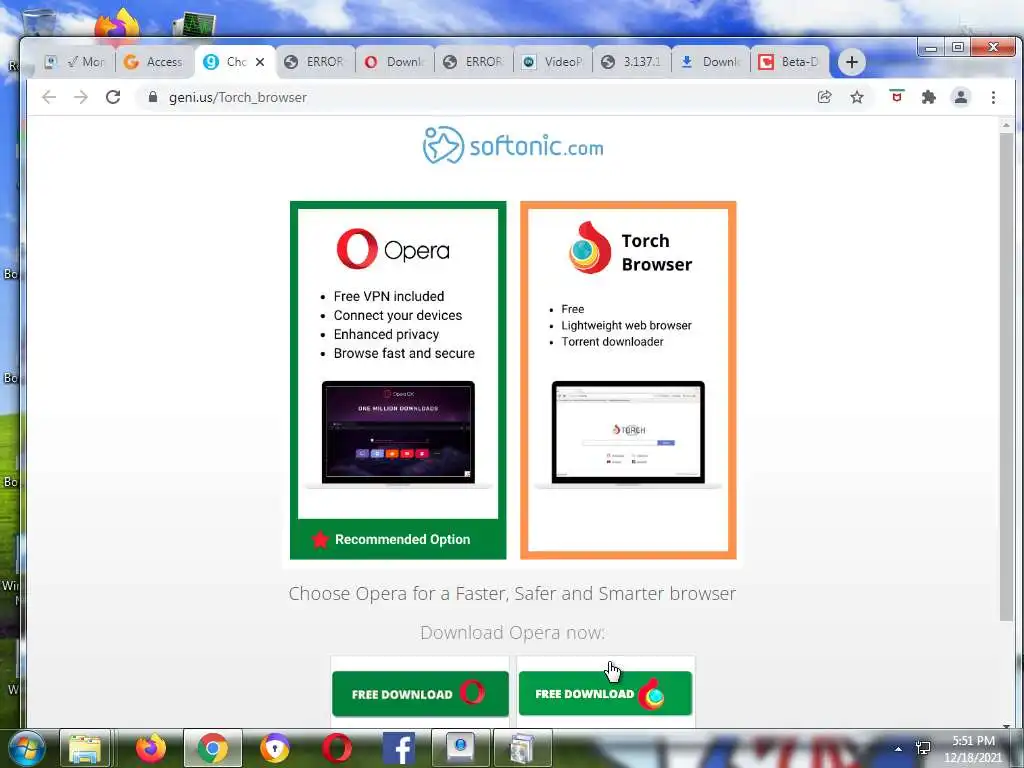
Task: Switch to the Access tab
Action: (153, 62)
